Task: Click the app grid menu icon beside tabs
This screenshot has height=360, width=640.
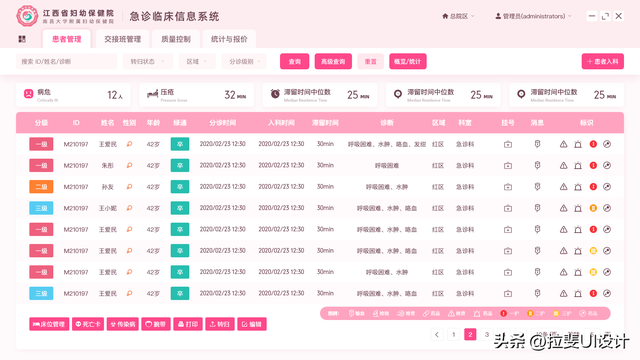Action: click(x=22, y=39)
